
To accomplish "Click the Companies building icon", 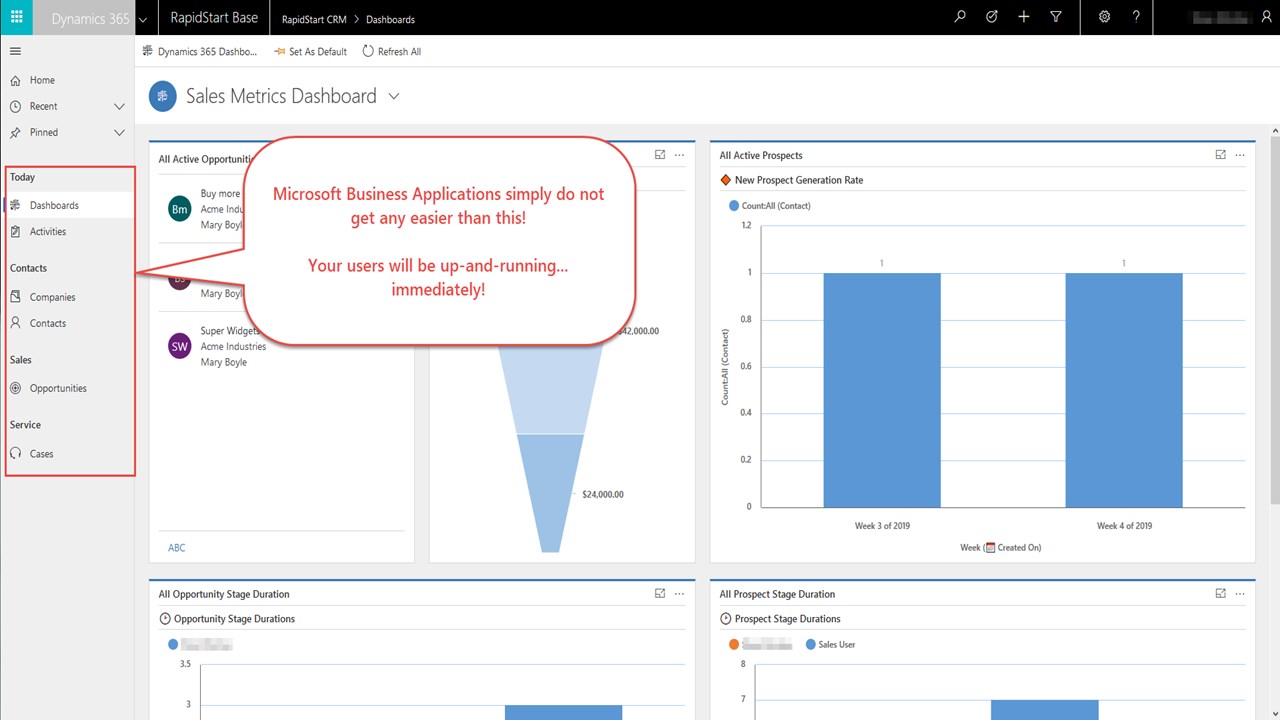I will pos(15,297).
